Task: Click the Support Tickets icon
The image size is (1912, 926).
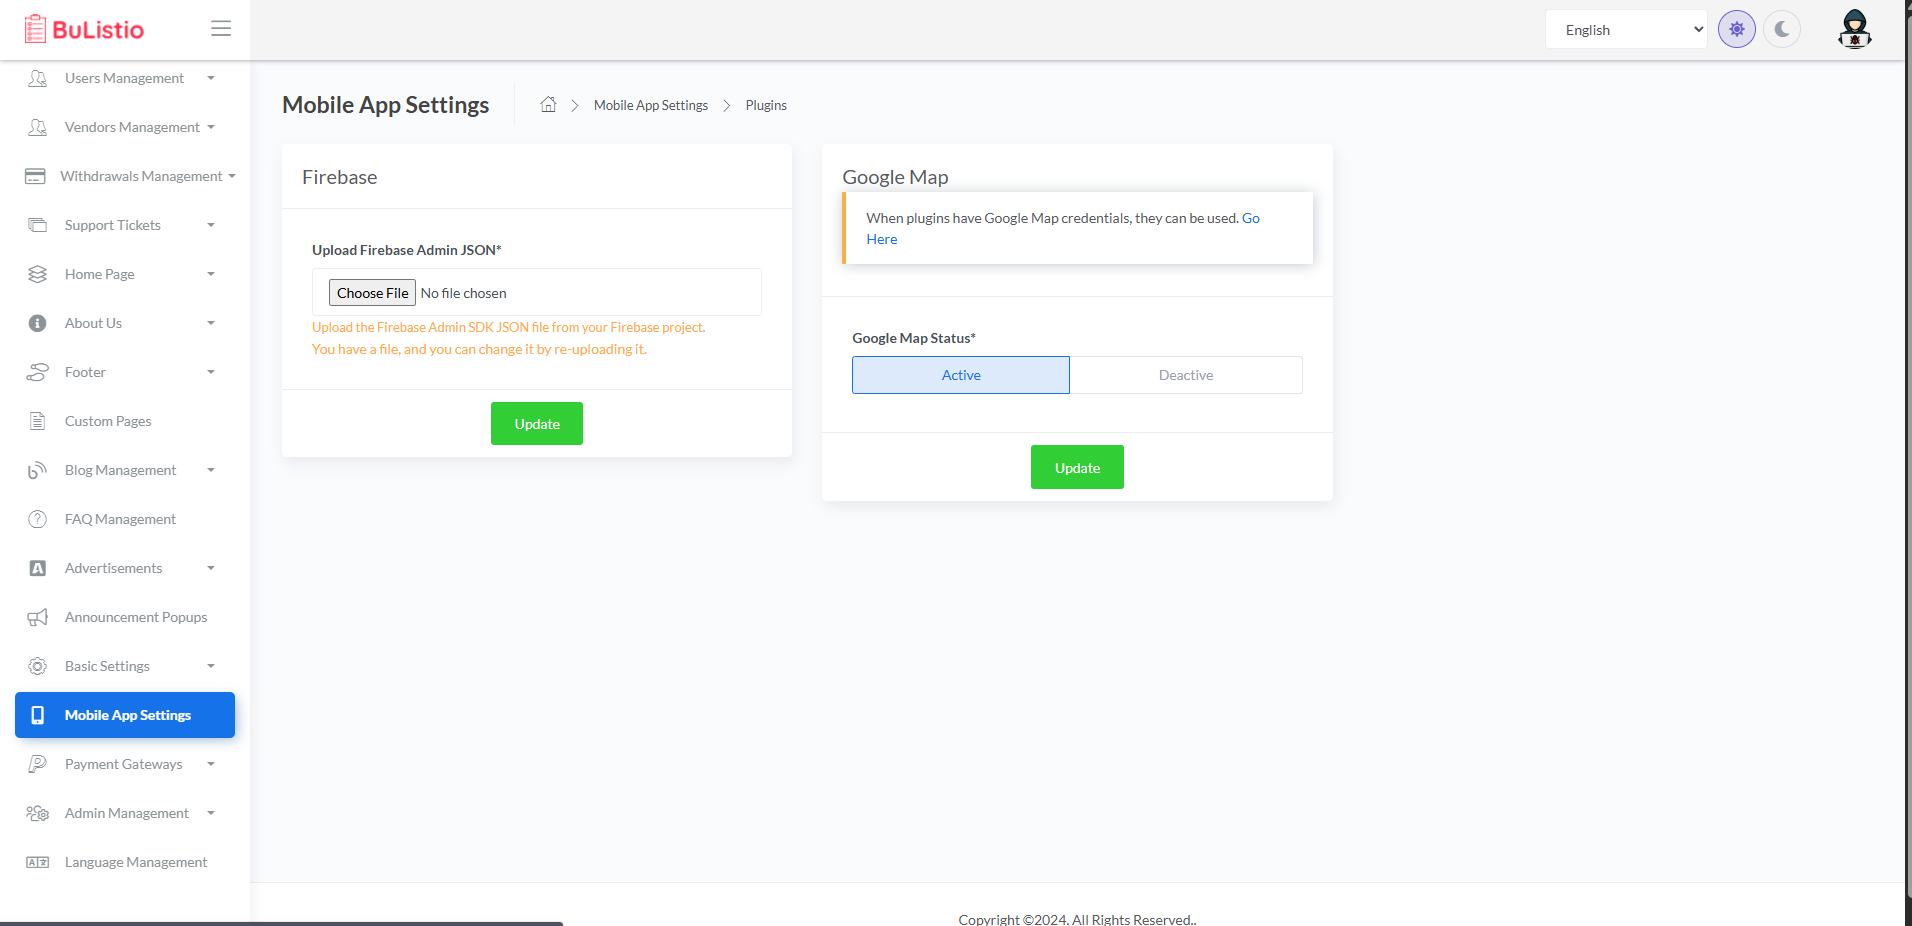Action: 37,225
